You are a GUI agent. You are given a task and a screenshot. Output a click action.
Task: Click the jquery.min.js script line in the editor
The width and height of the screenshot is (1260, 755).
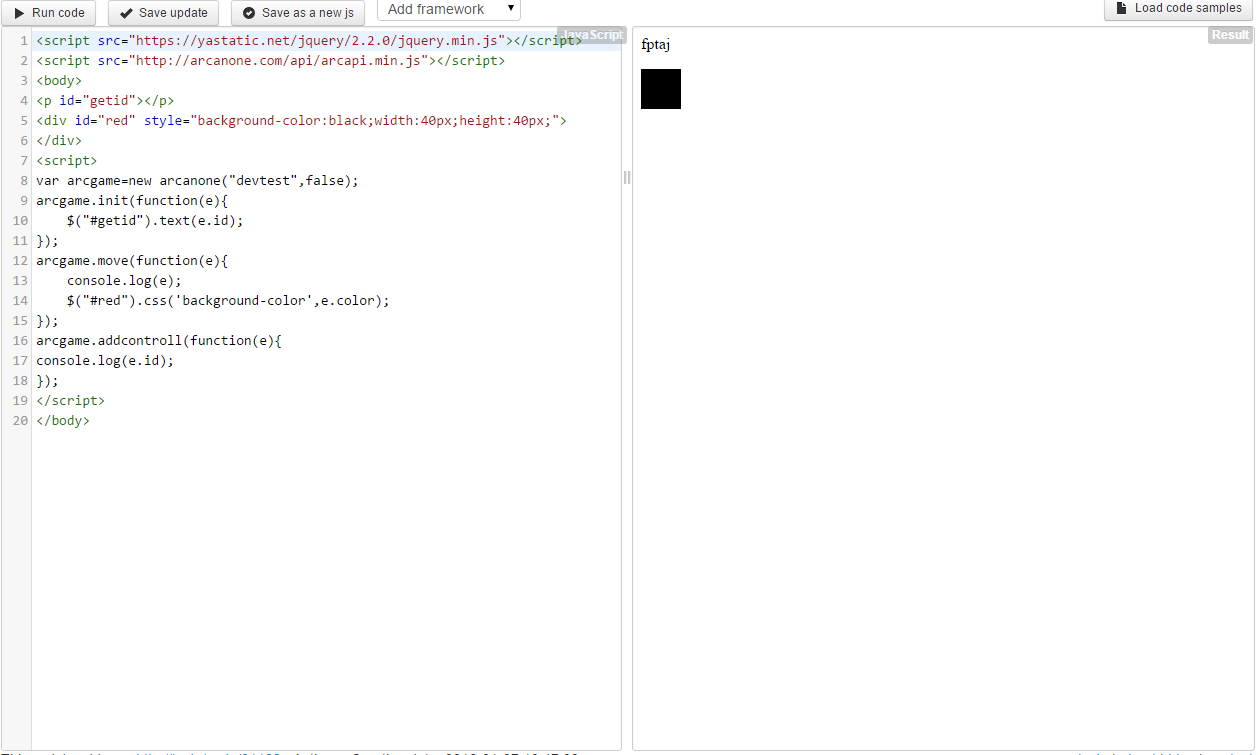[309, 41]
